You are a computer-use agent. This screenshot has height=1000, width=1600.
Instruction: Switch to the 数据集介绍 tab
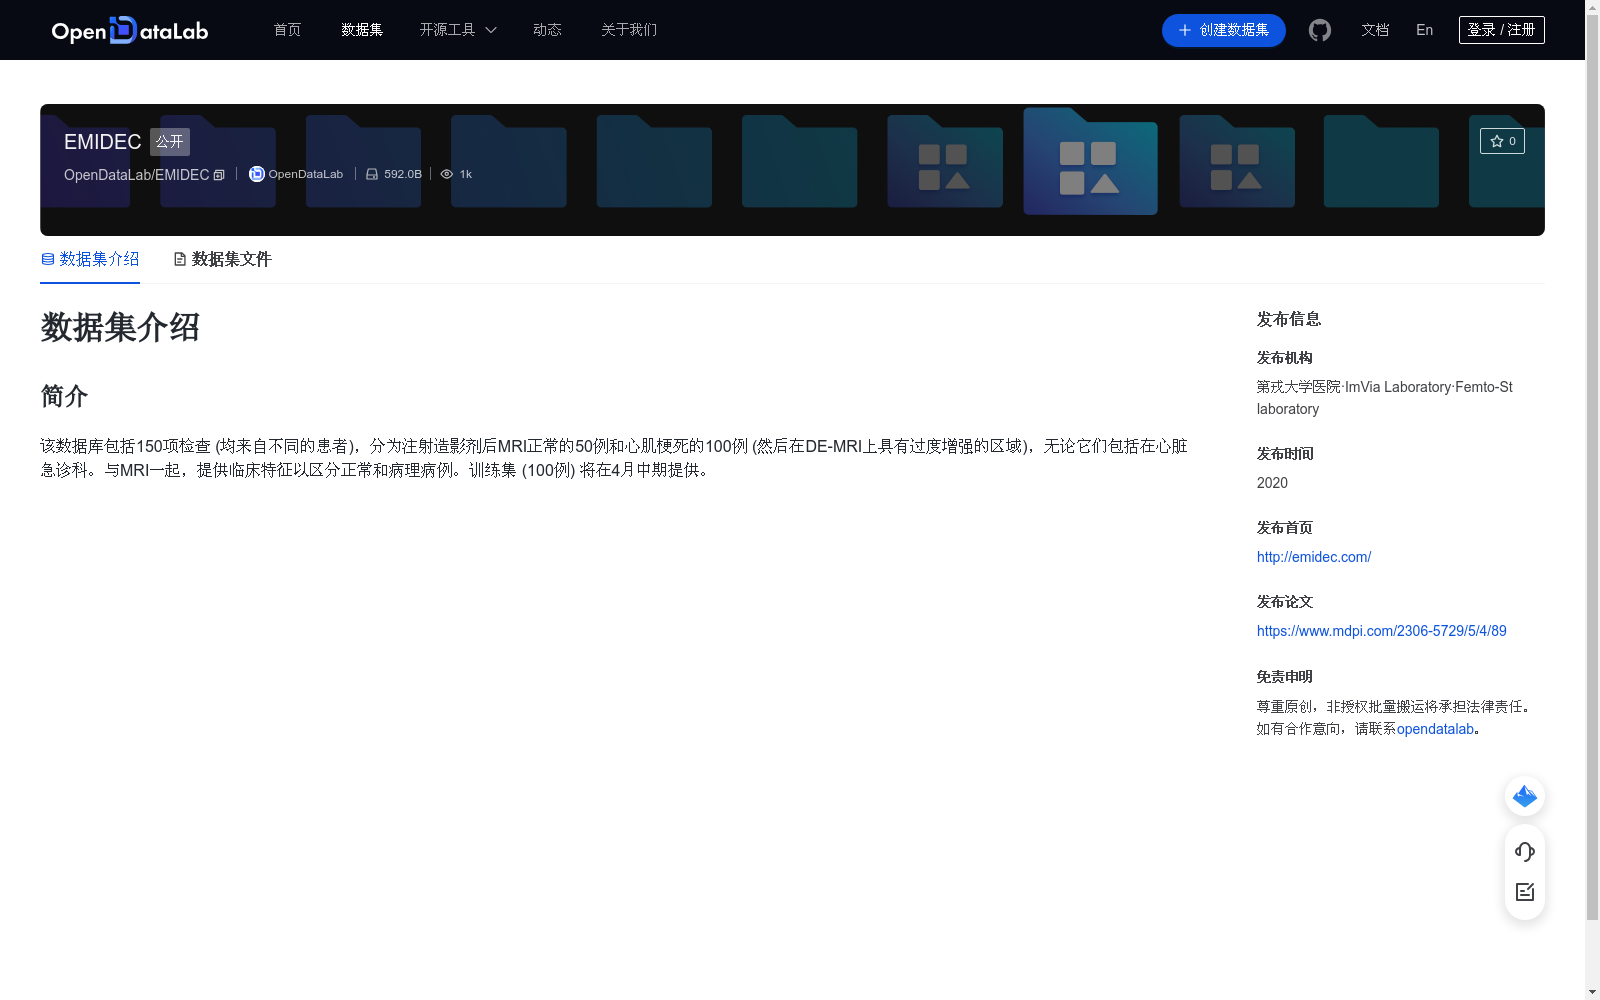[90, 259]
